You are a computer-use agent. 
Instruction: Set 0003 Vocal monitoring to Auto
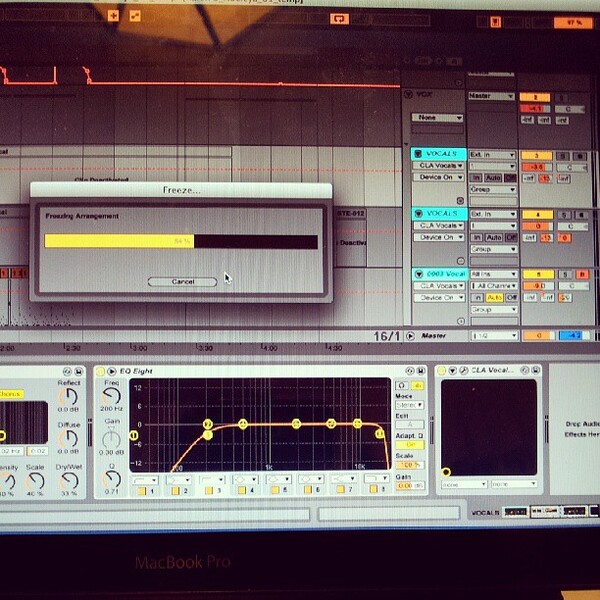pyautogui.click(x=494, y=298)
